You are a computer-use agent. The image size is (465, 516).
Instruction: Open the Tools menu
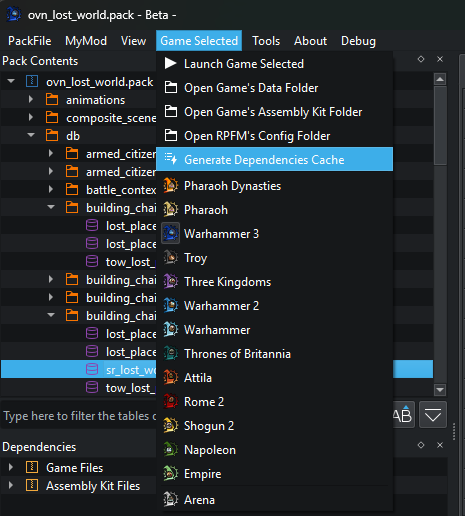[266, 41]
